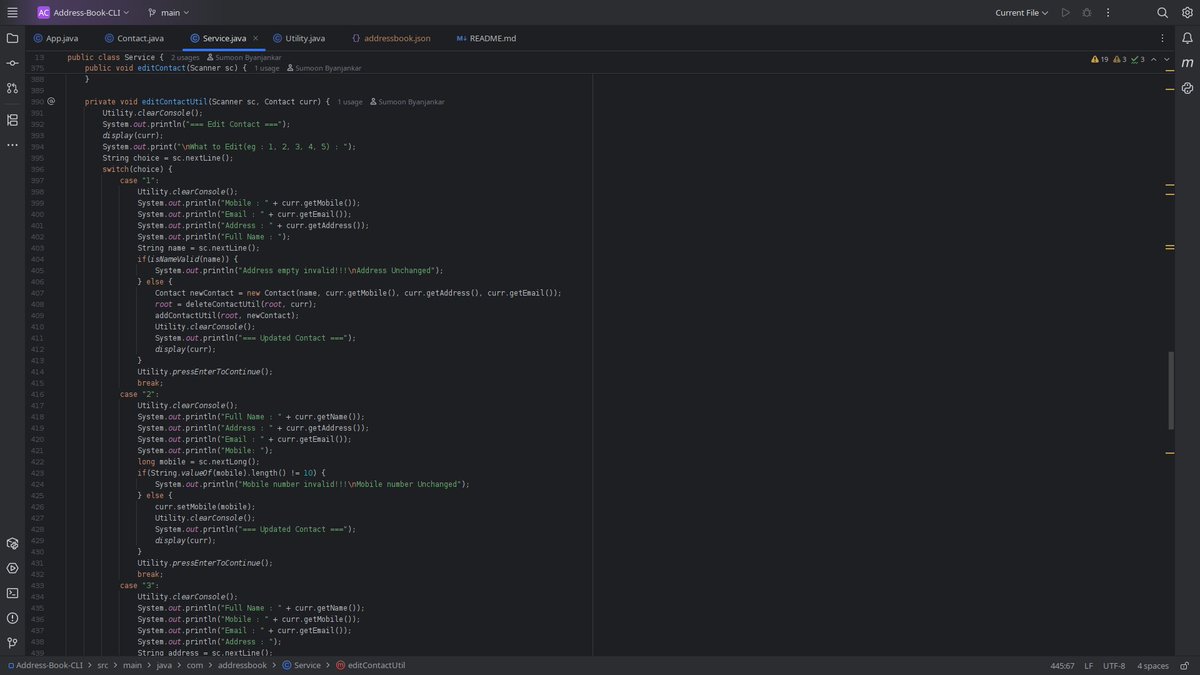Open README.md tab

pyautogui.click(x=486, y=38)
